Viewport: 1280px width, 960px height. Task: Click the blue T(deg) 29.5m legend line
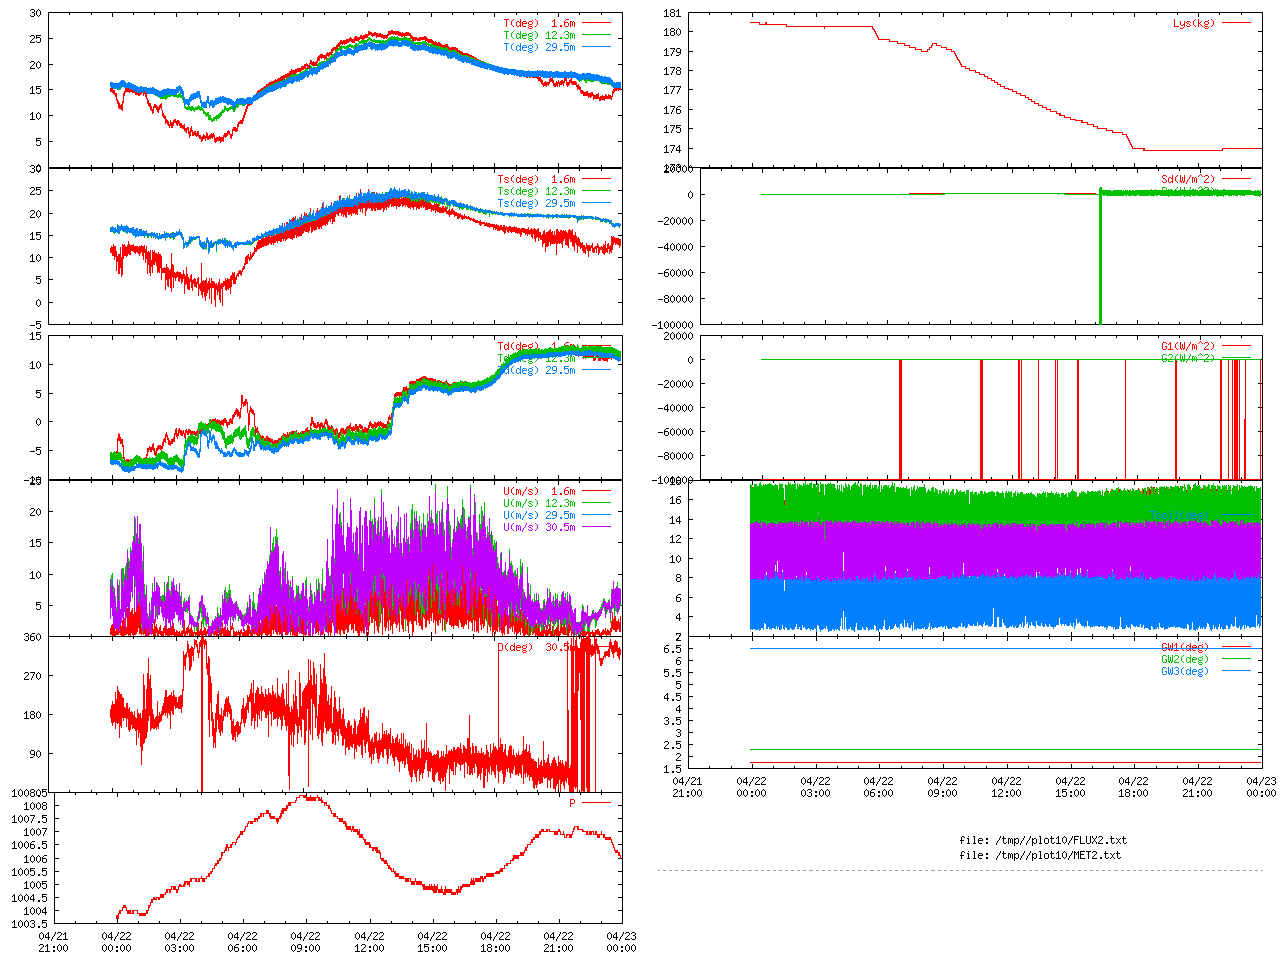pyautogui.click(x=597, y=47)
